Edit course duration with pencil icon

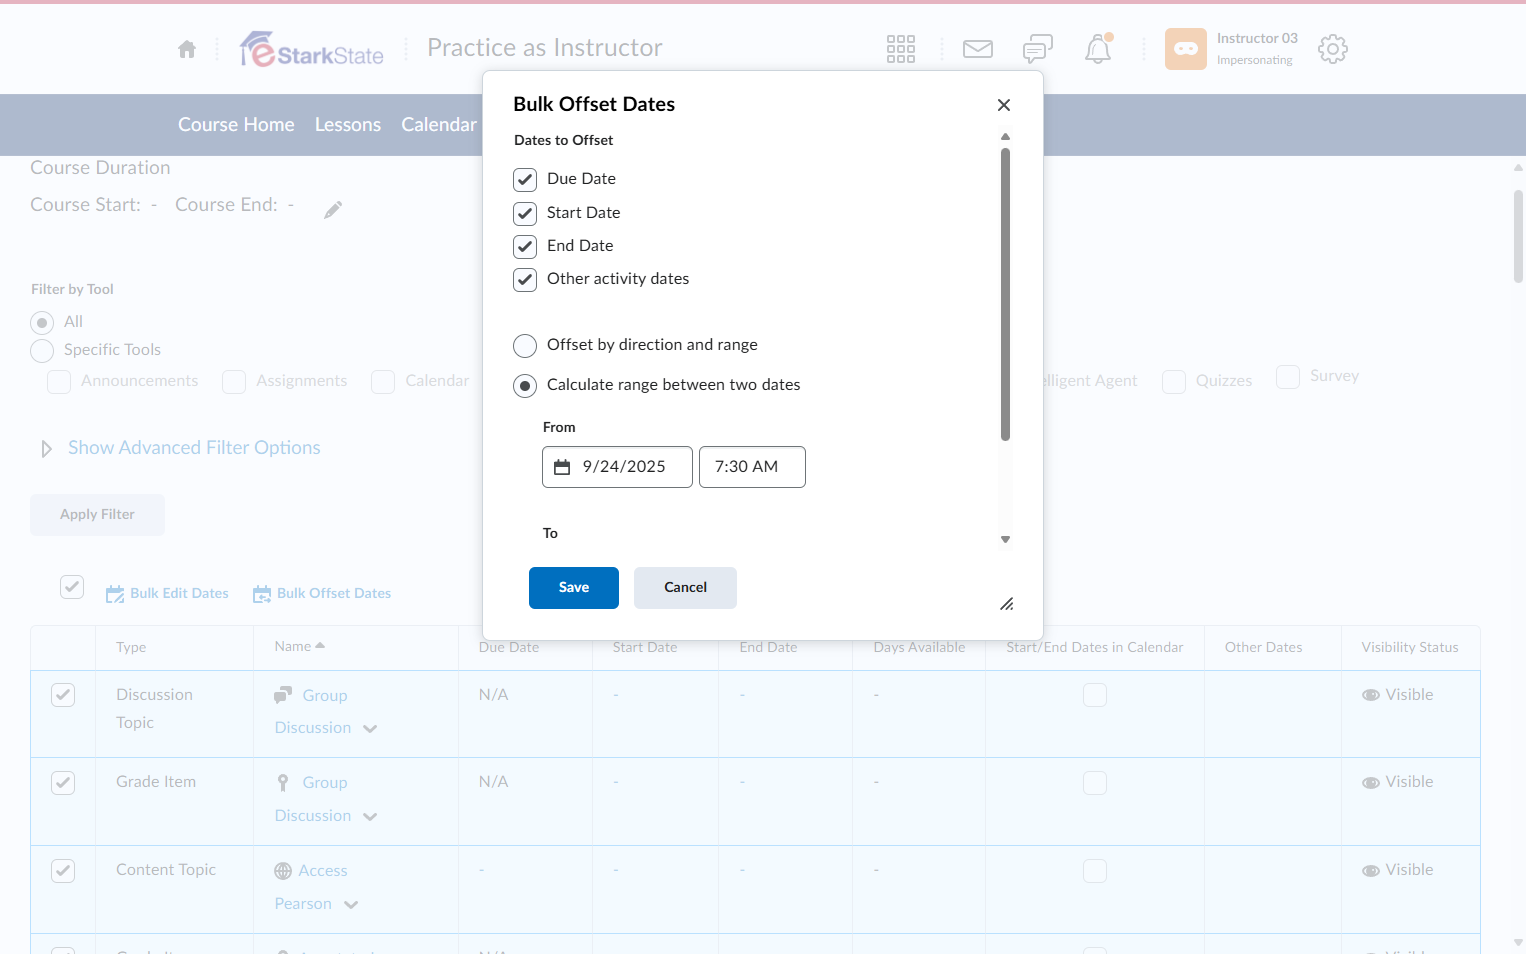(x=333, y=209)
